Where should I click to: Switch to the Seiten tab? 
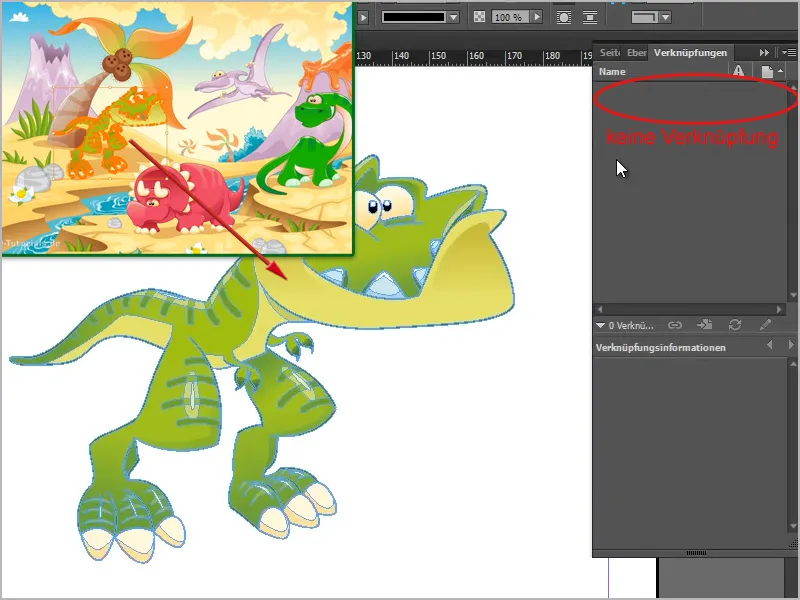pyautogui.click(x=609, y=53)
